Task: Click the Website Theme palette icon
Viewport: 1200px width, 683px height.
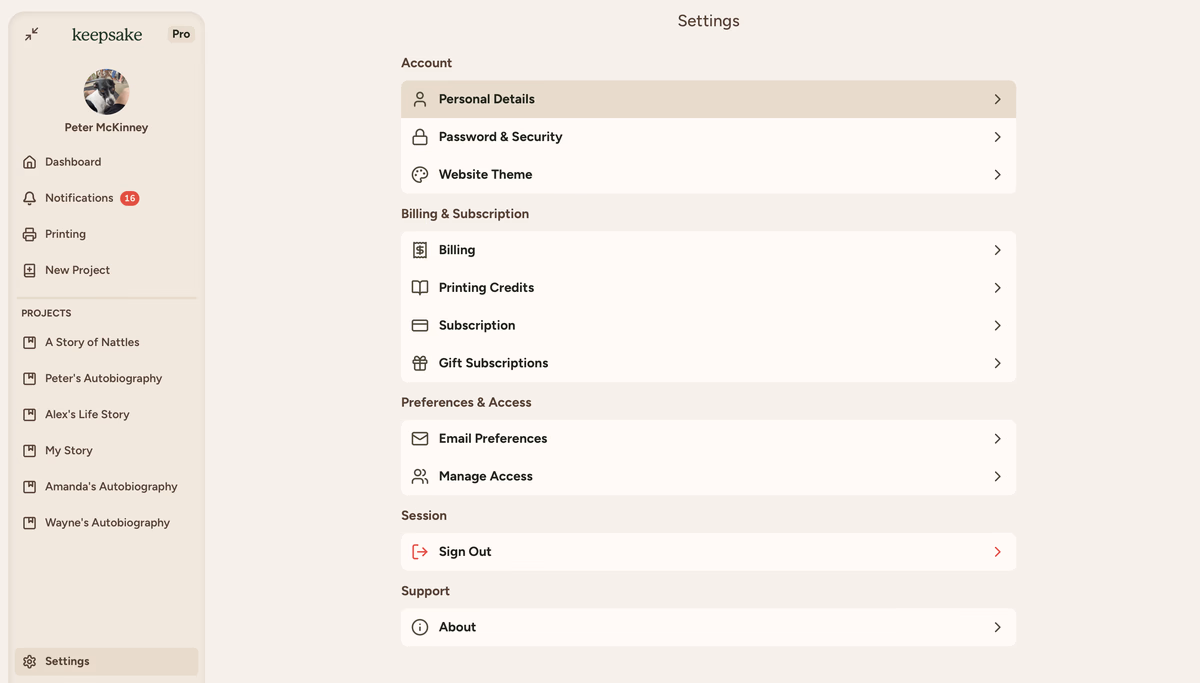Action: pos(420,175)
